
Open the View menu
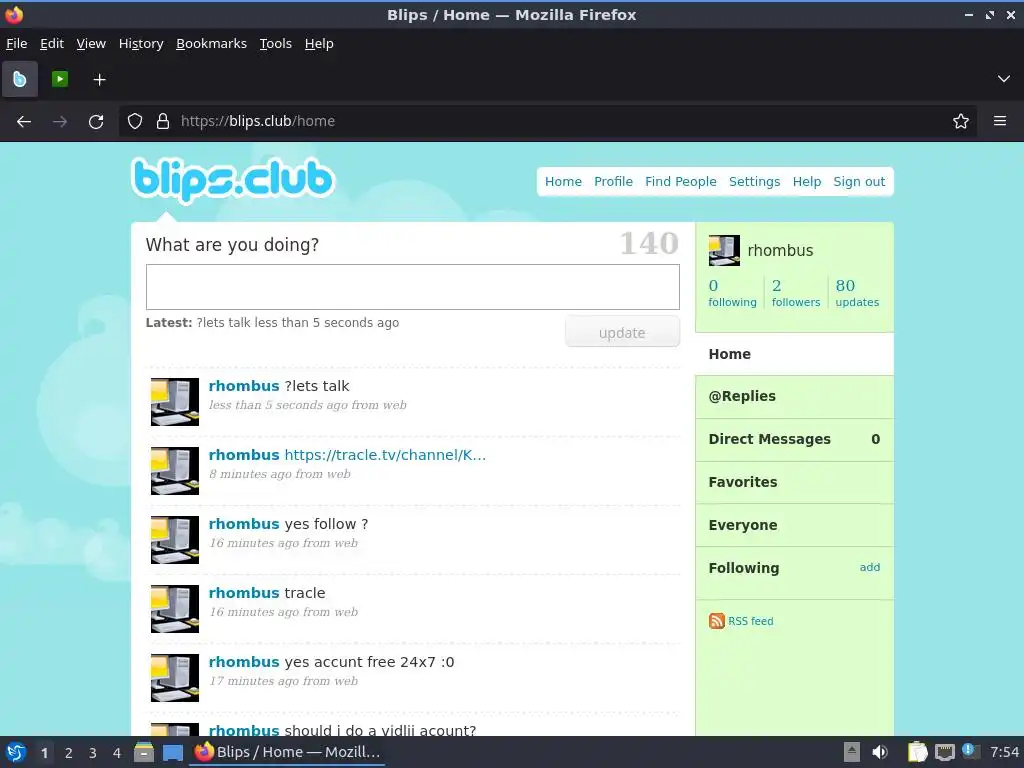click(91, 44)
